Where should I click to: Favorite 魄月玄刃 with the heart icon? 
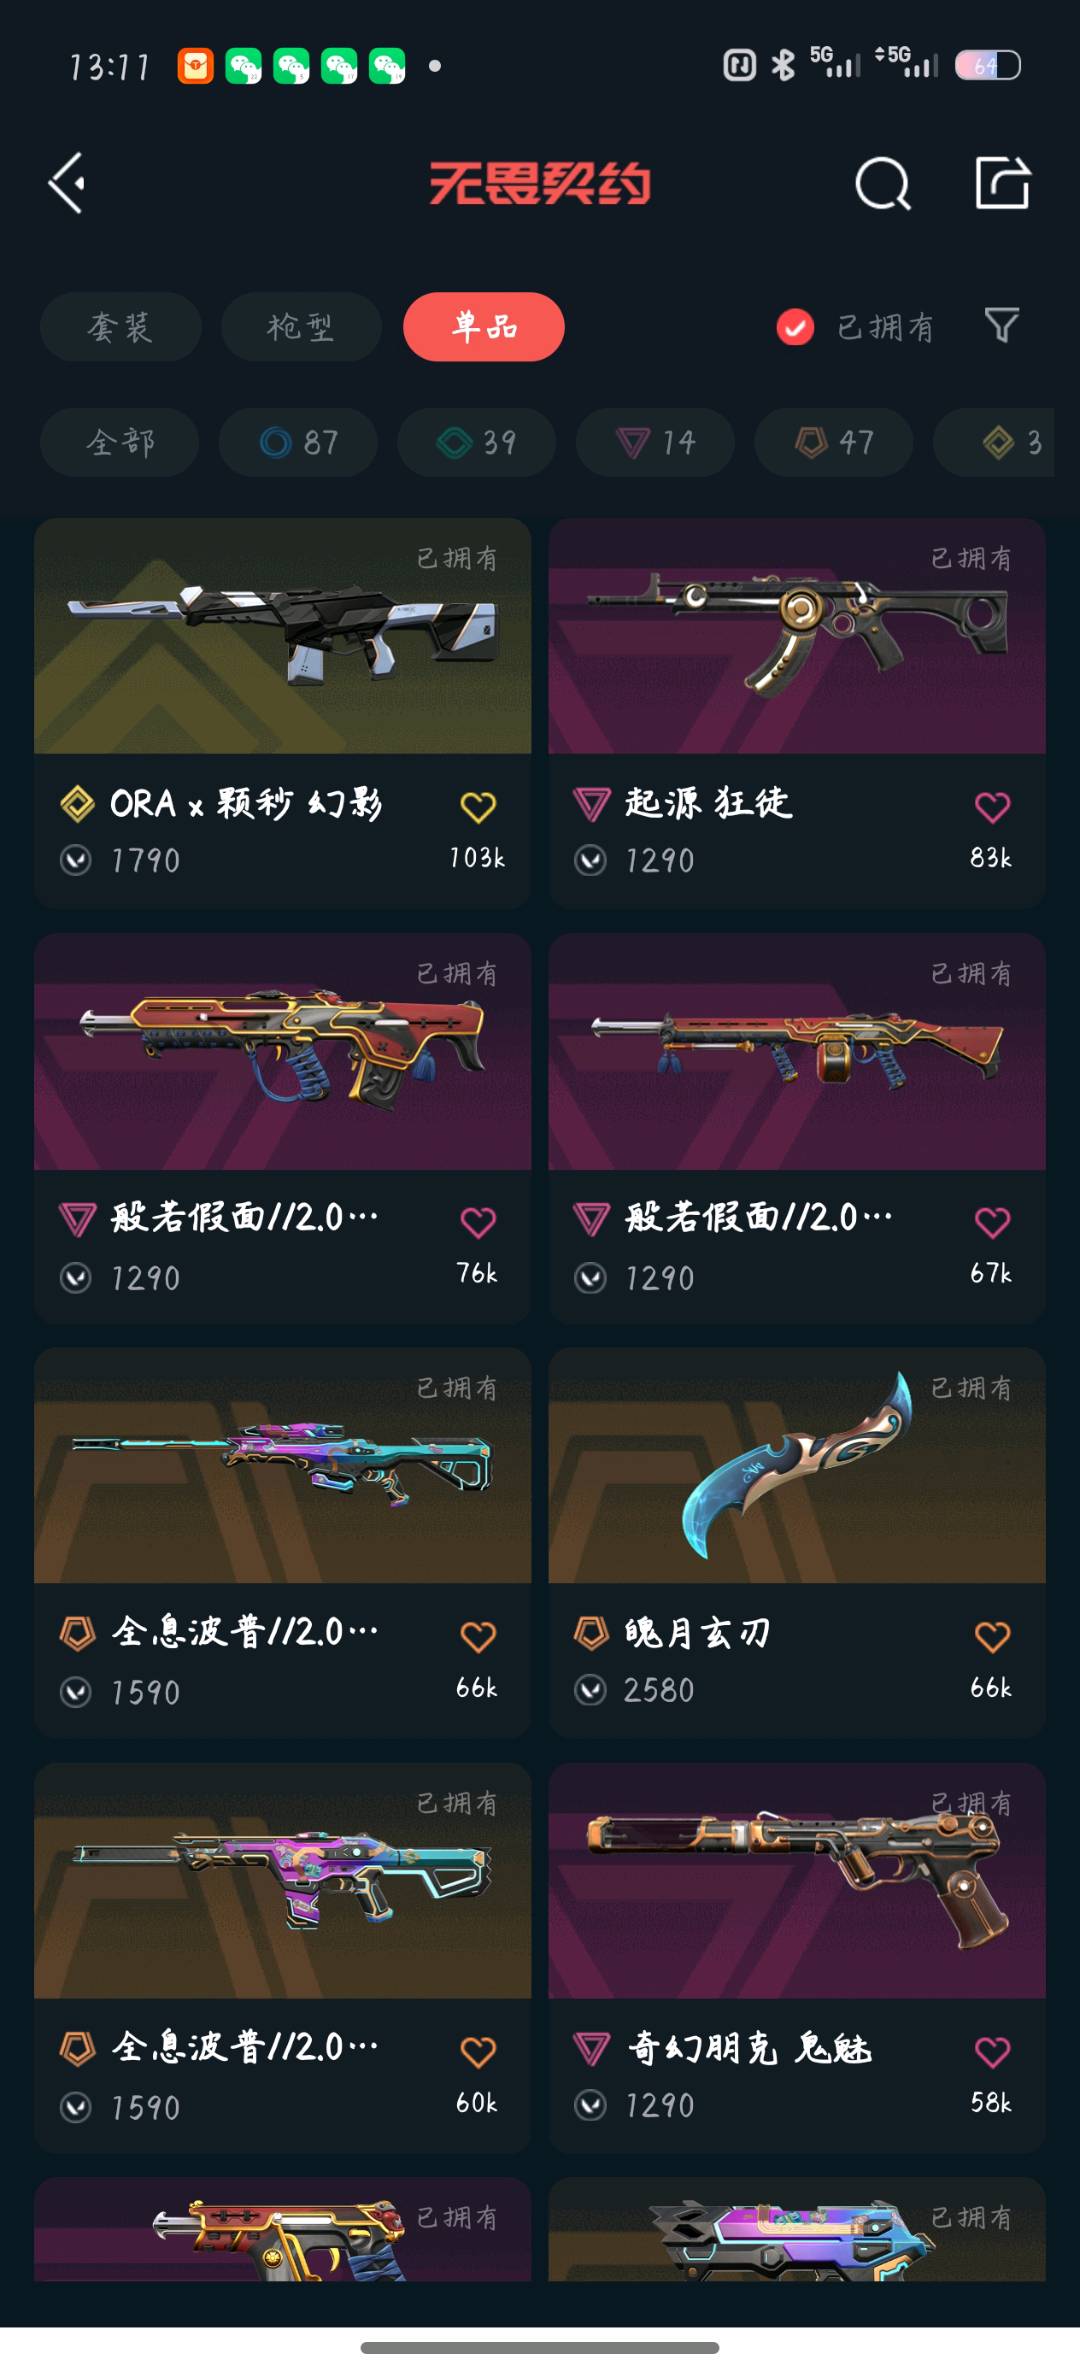[x=992, y=1636]
